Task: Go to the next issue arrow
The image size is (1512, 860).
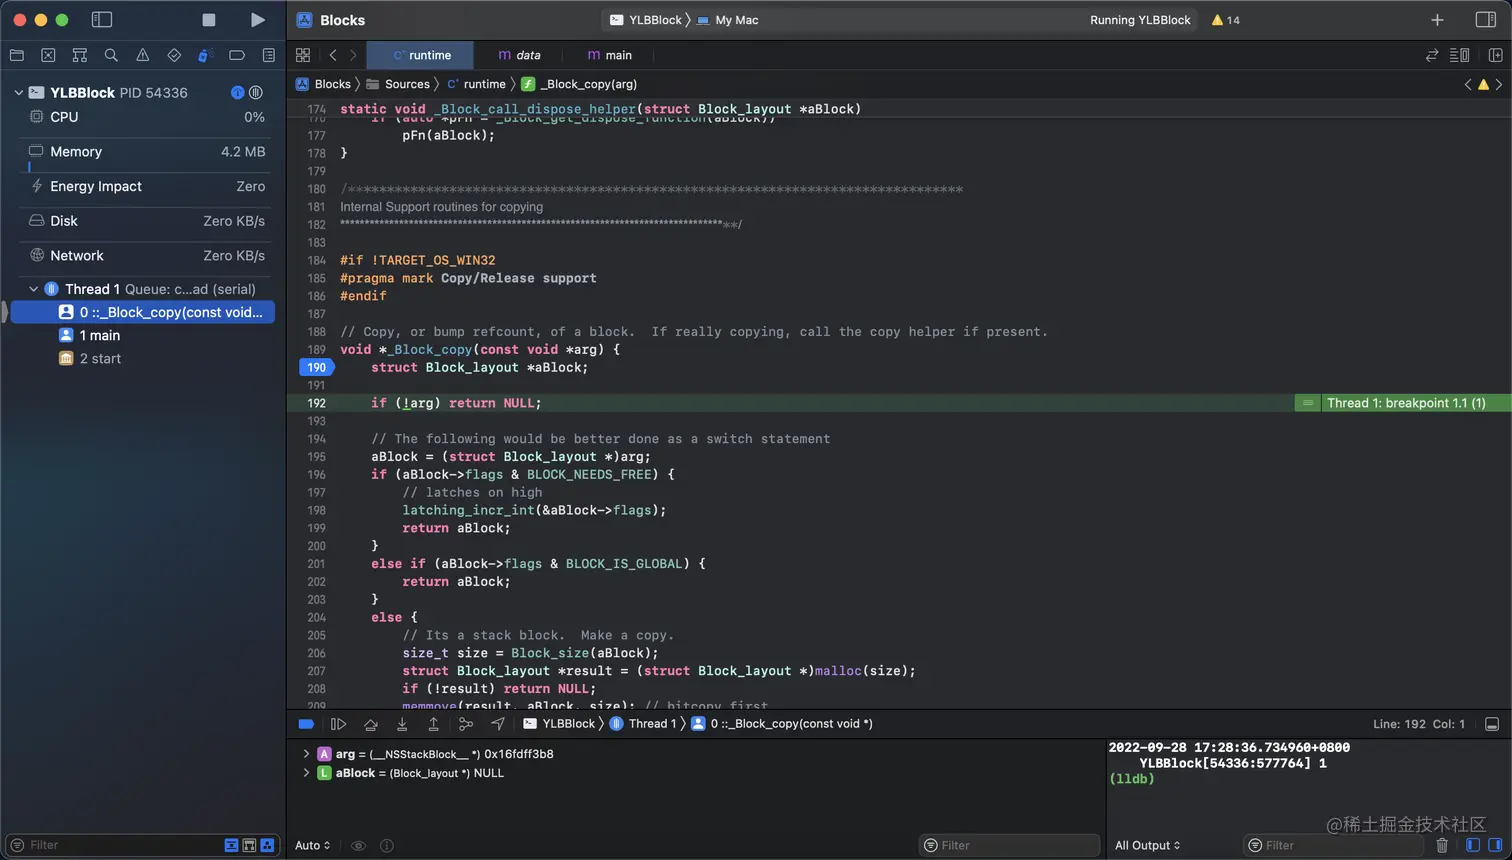Action: [1499, 85]
